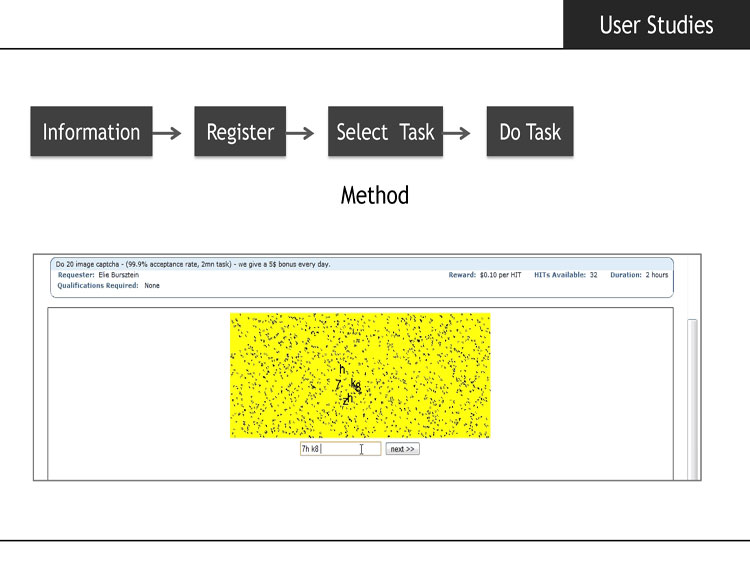Click the Duration 2 hours label
Screen dimensions: 750x563
pyautogui.click(x=639, y=275)
